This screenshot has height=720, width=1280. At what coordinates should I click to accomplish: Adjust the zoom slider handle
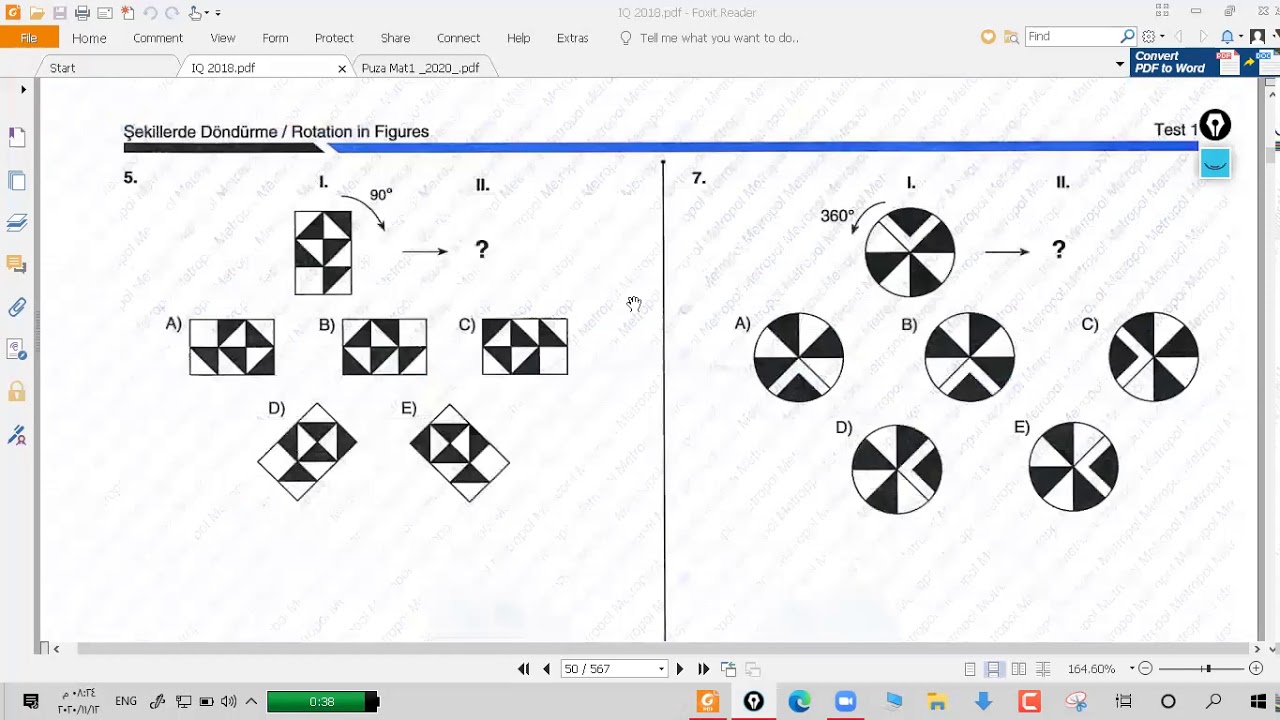(1208, 669)
